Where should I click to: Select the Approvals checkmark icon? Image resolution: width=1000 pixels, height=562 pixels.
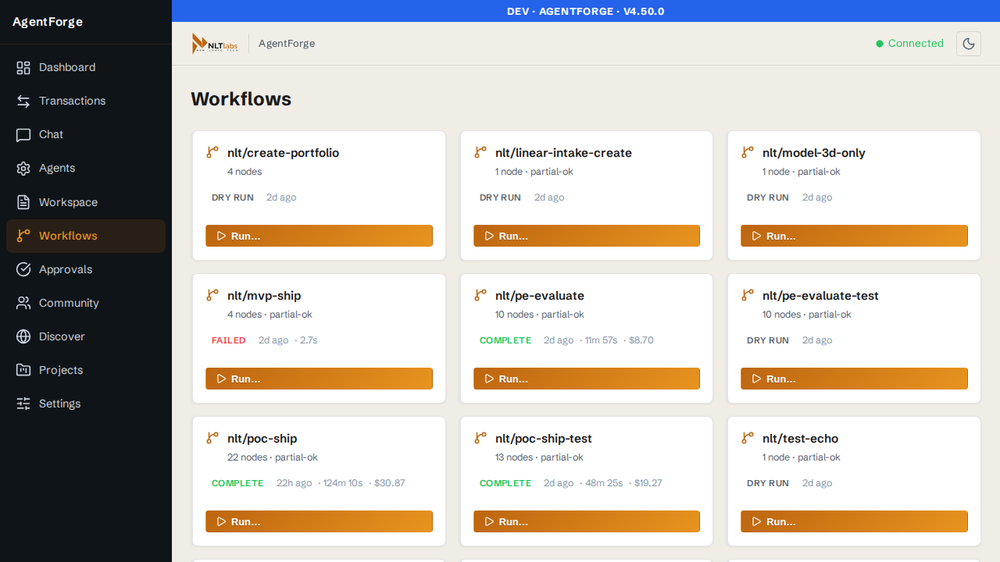[24, 269]
